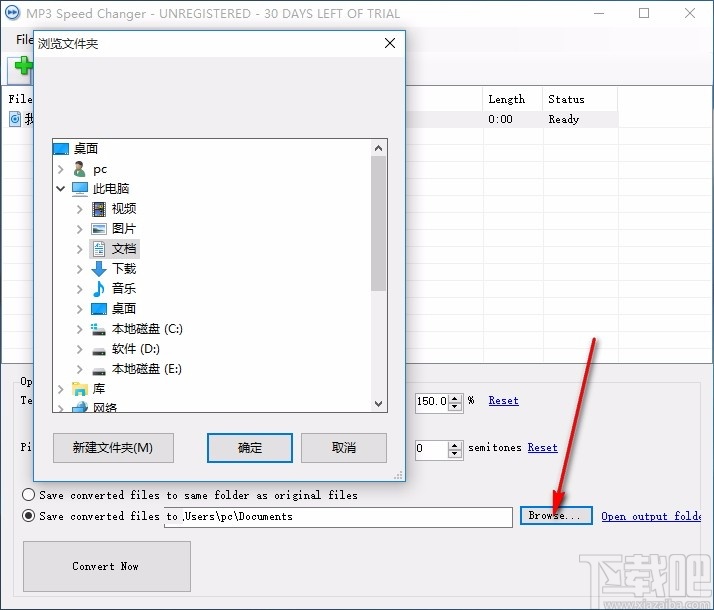Expand the 本地磁盘 (E:) drive
This screenshot has height=610, width=714.
point(80,369)
